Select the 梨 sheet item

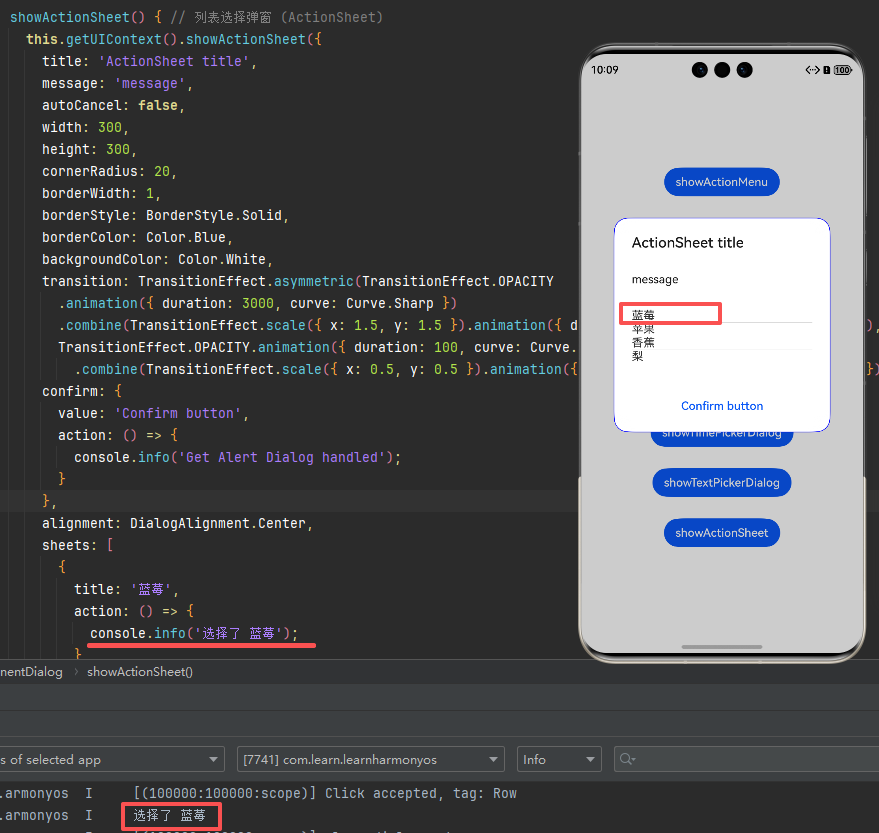637,355
